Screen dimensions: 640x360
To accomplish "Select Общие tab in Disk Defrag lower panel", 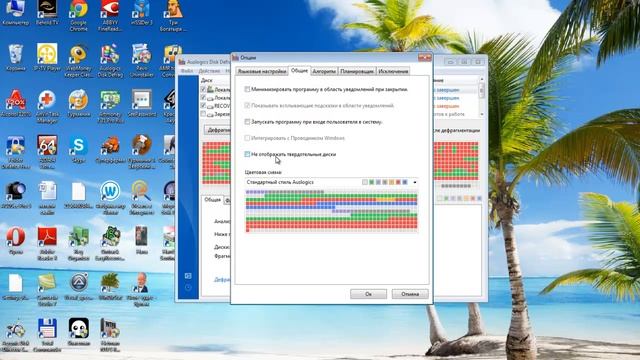I will 212,200.
